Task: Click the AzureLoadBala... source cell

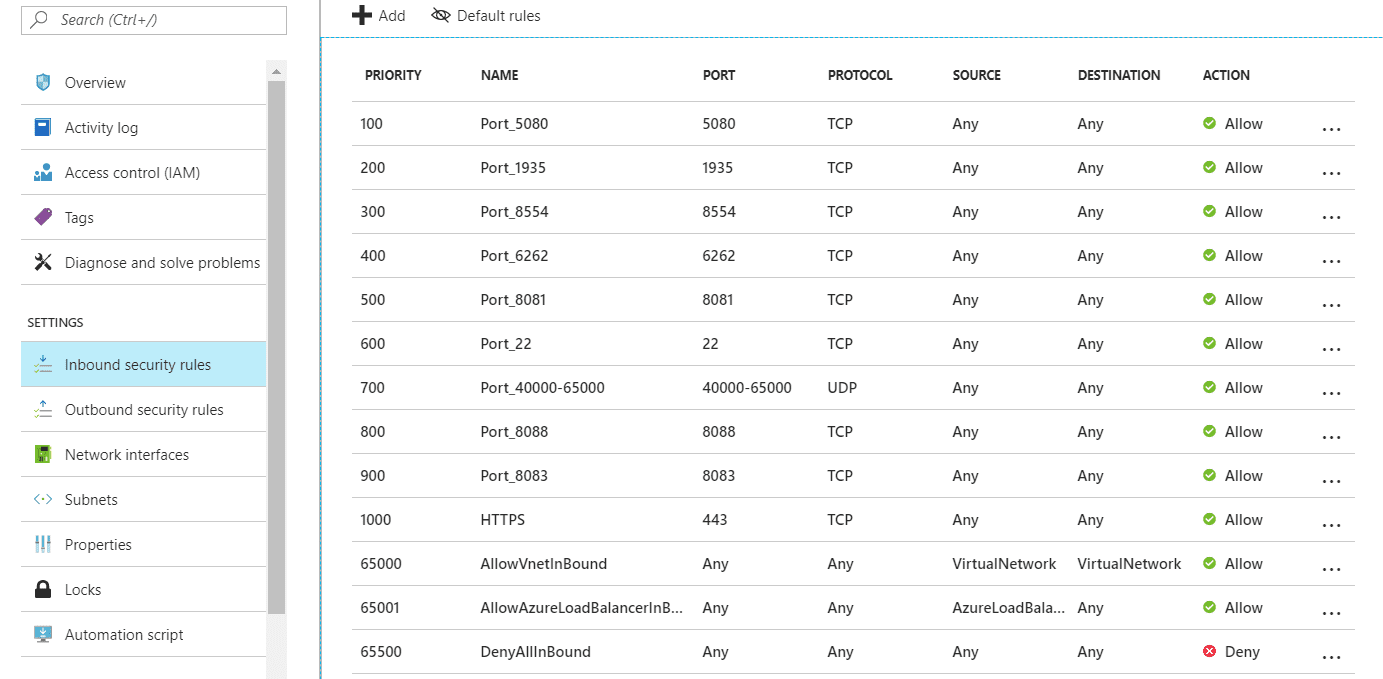Action: click(1008, 607)
